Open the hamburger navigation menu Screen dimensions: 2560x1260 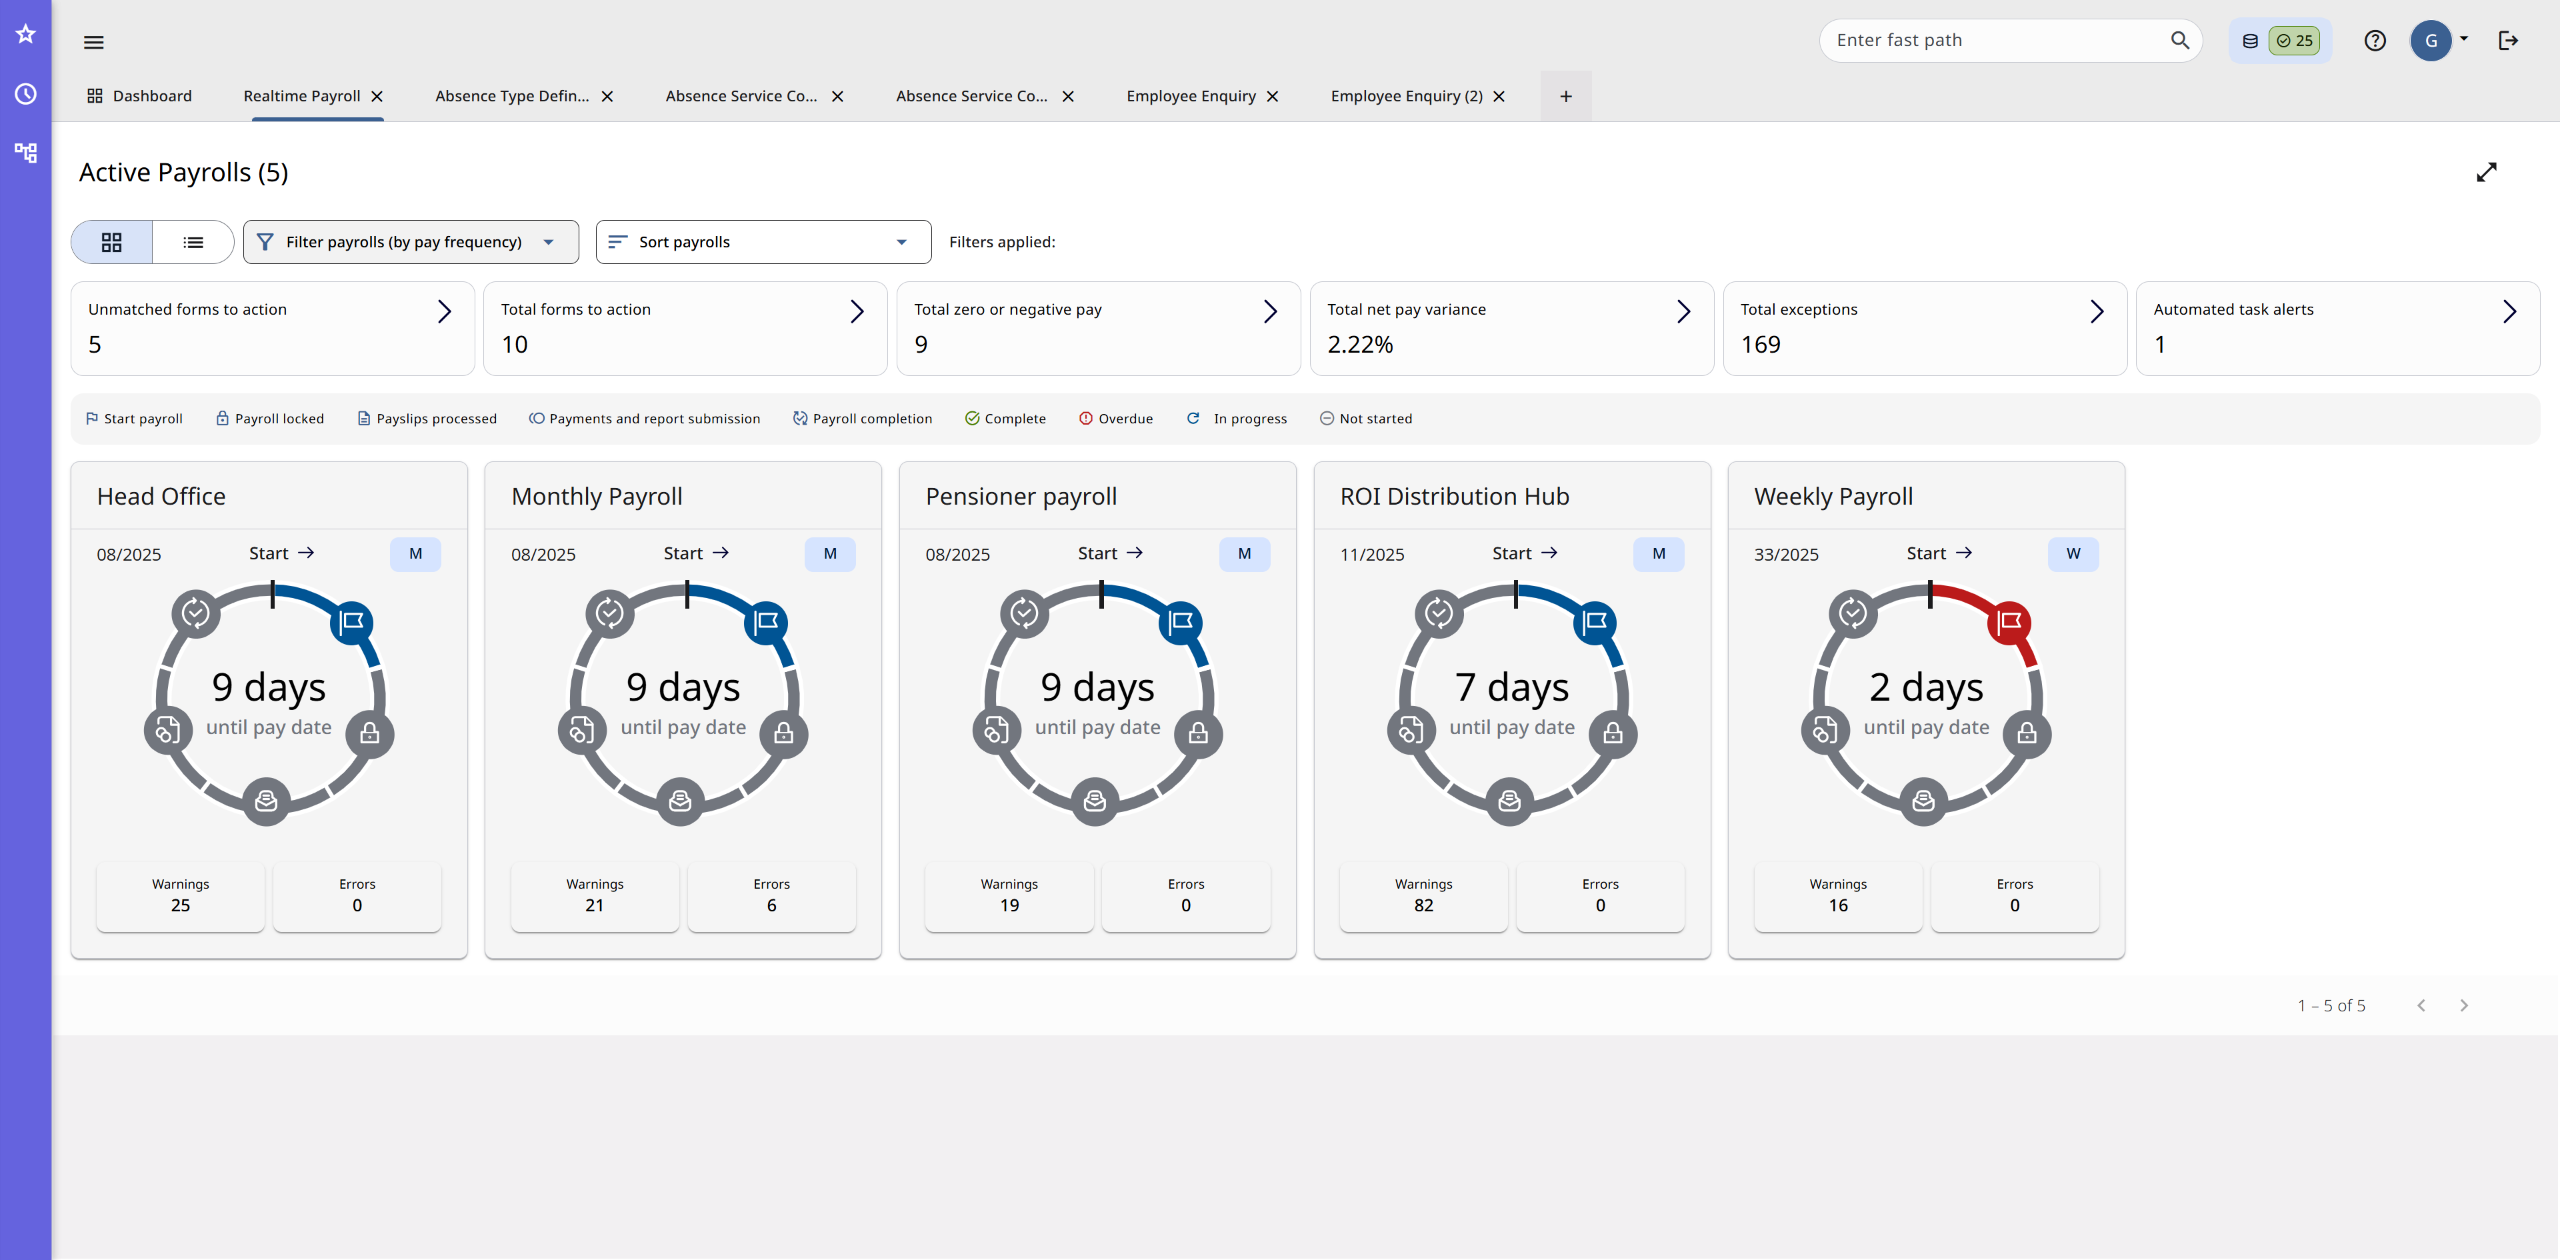(x=94, y=42)
